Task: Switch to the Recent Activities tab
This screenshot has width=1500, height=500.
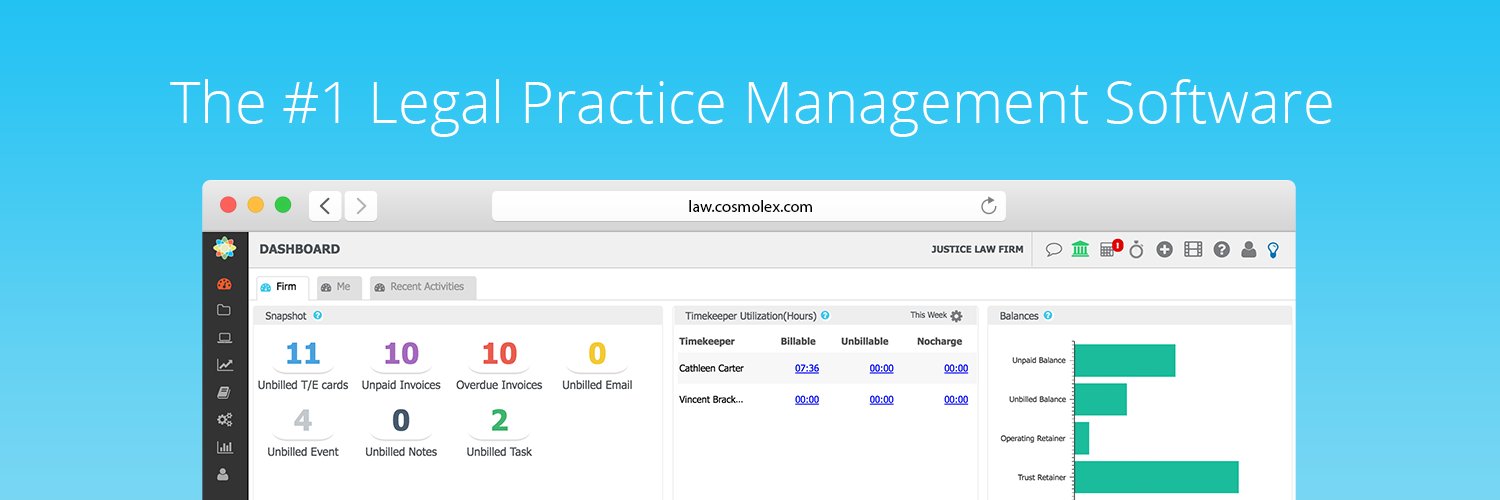Action: click(422, 287)
